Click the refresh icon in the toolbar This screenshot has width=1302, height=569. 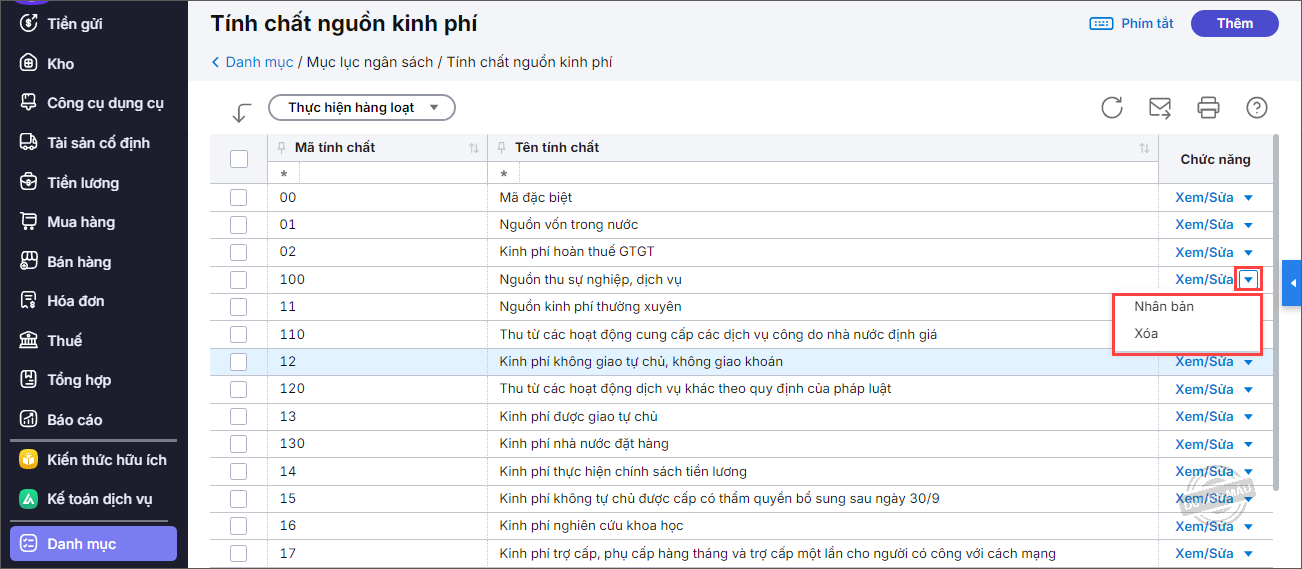click(x=1112, y=108)
